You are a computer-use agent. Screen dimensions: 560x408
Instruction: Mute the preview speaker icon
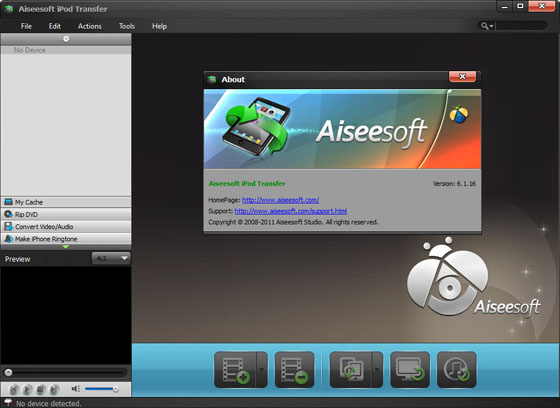(76, 389)
